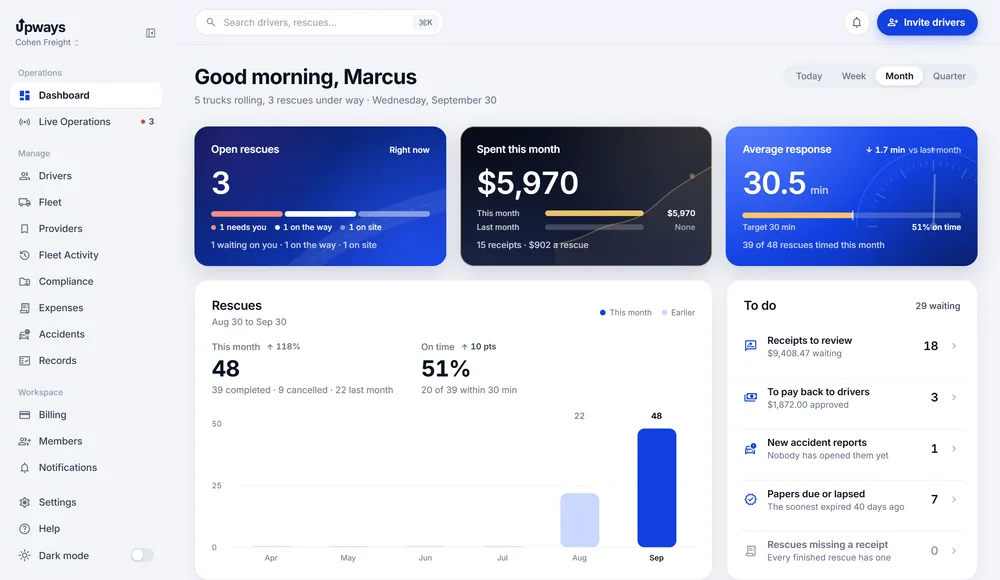The image size is (1000, 580).
Task: Toggle the Dark mode switch
Action: coord(142,555)
